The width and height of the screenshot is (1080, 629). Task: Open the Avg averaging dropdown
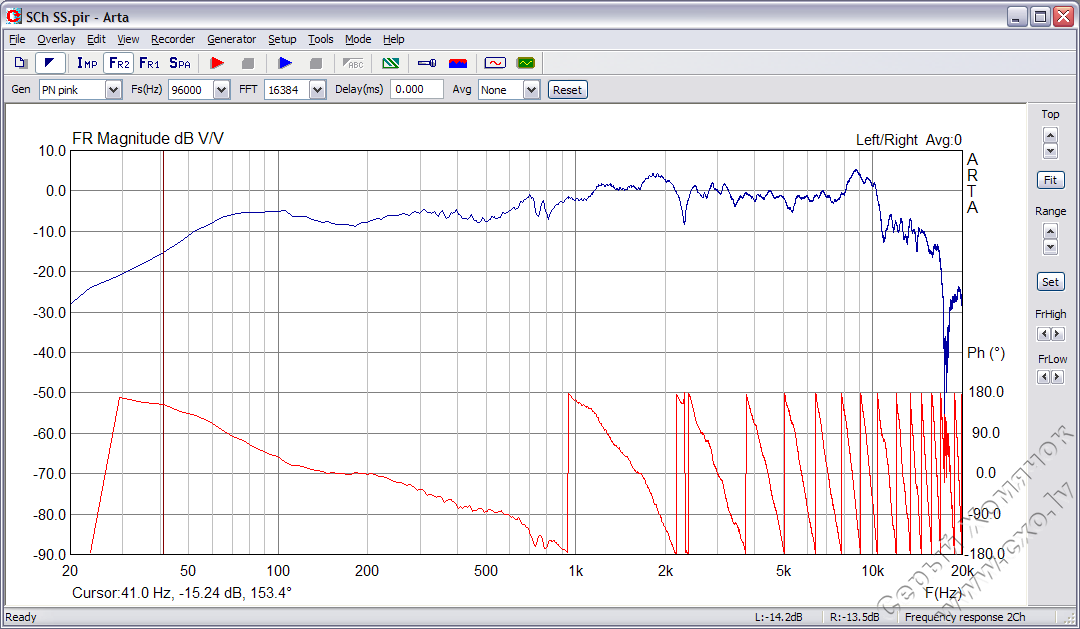point(531,90)
